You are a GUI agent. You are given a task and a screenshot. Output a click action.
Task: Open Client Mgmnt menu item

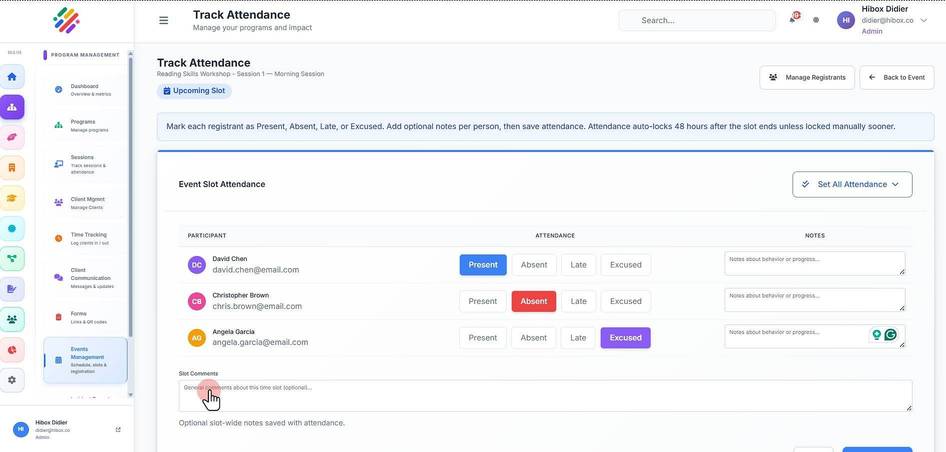coord(86,203)
